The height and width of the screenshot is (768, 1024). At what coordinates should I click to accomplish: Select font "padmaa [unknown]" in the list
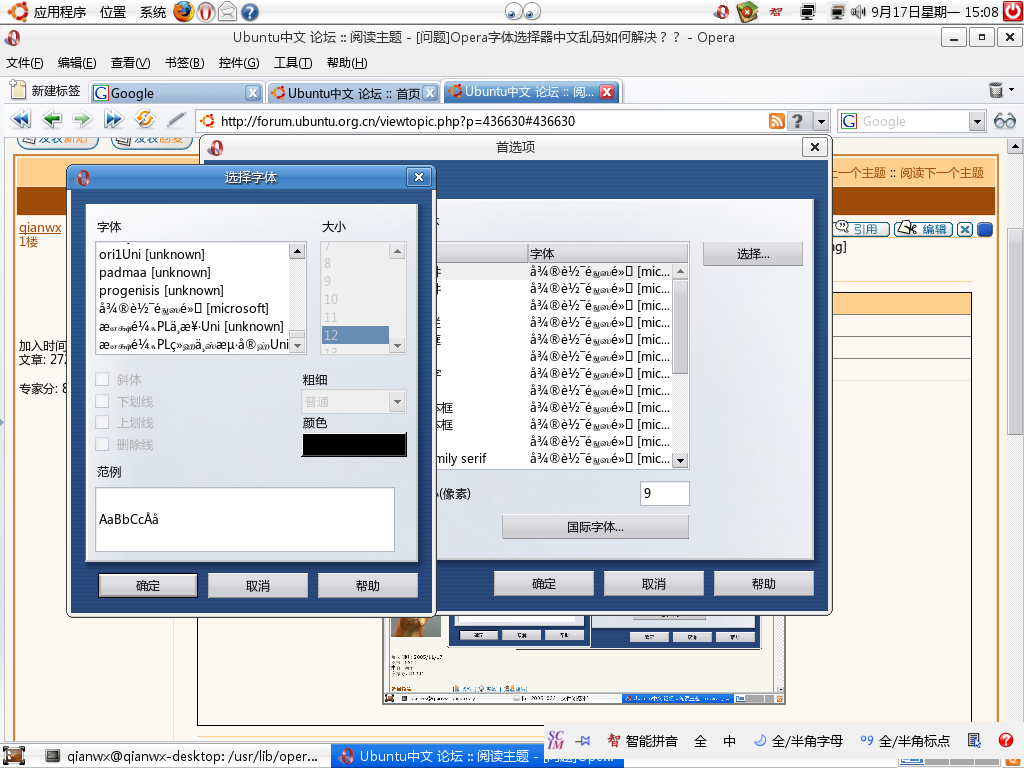(193, 272)
